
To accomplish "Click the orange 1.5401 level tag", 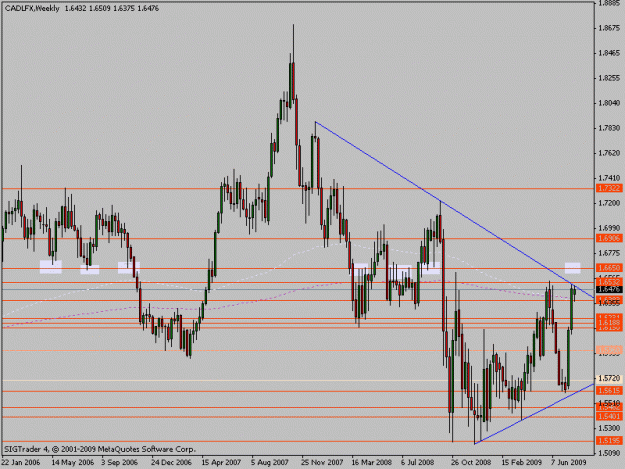I will coord(609,416).
